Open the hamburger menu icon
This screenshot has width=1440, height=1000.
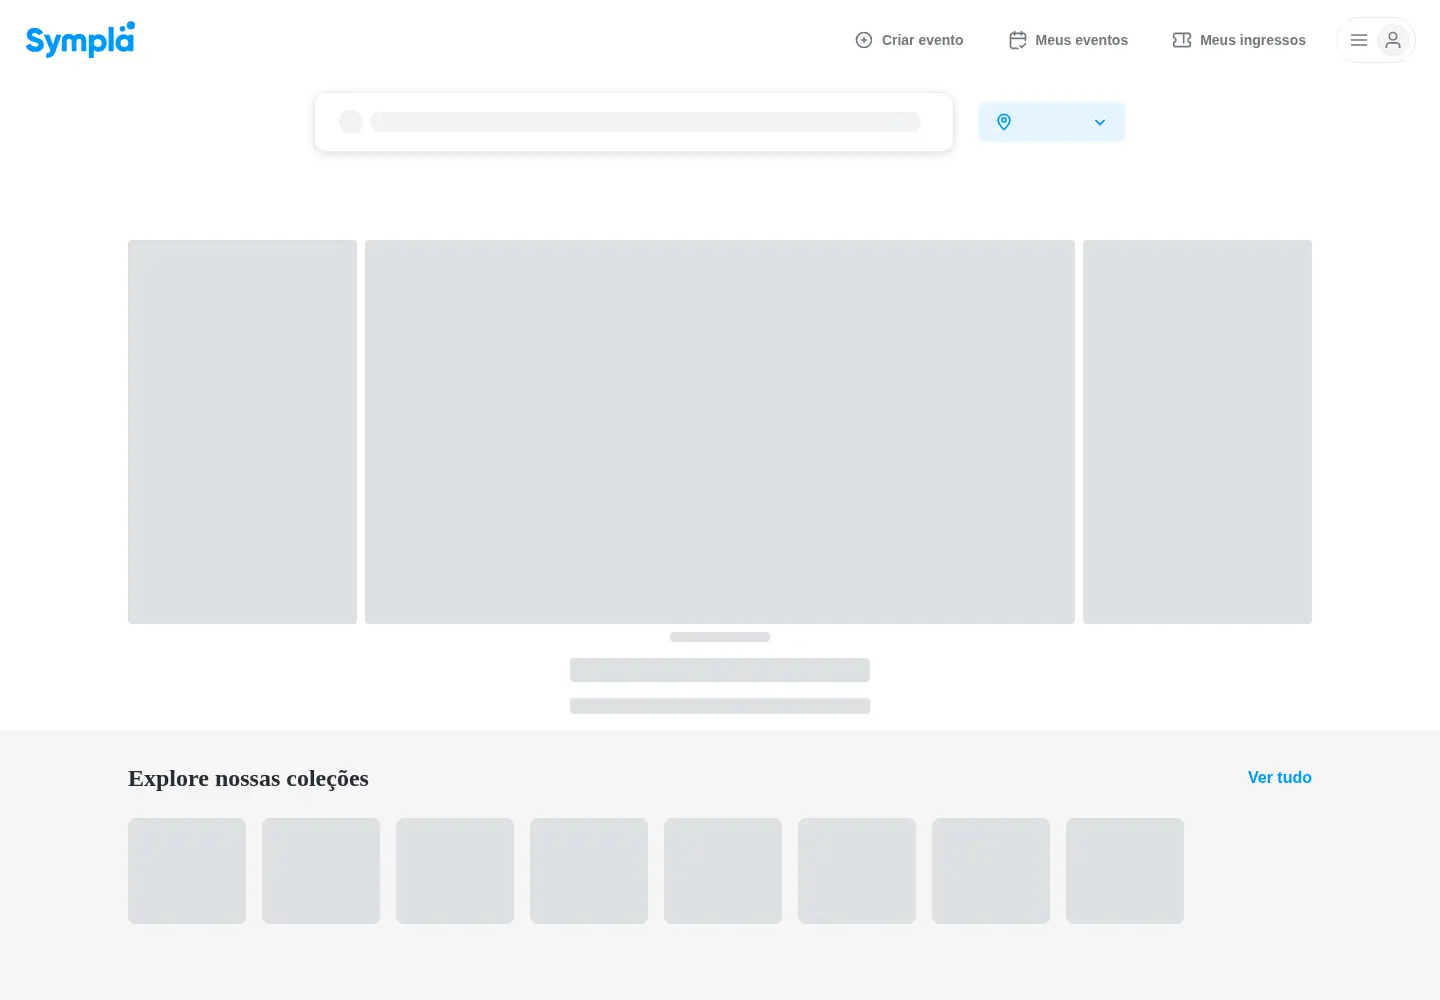pyautogui.click(x=1359, y=40)
